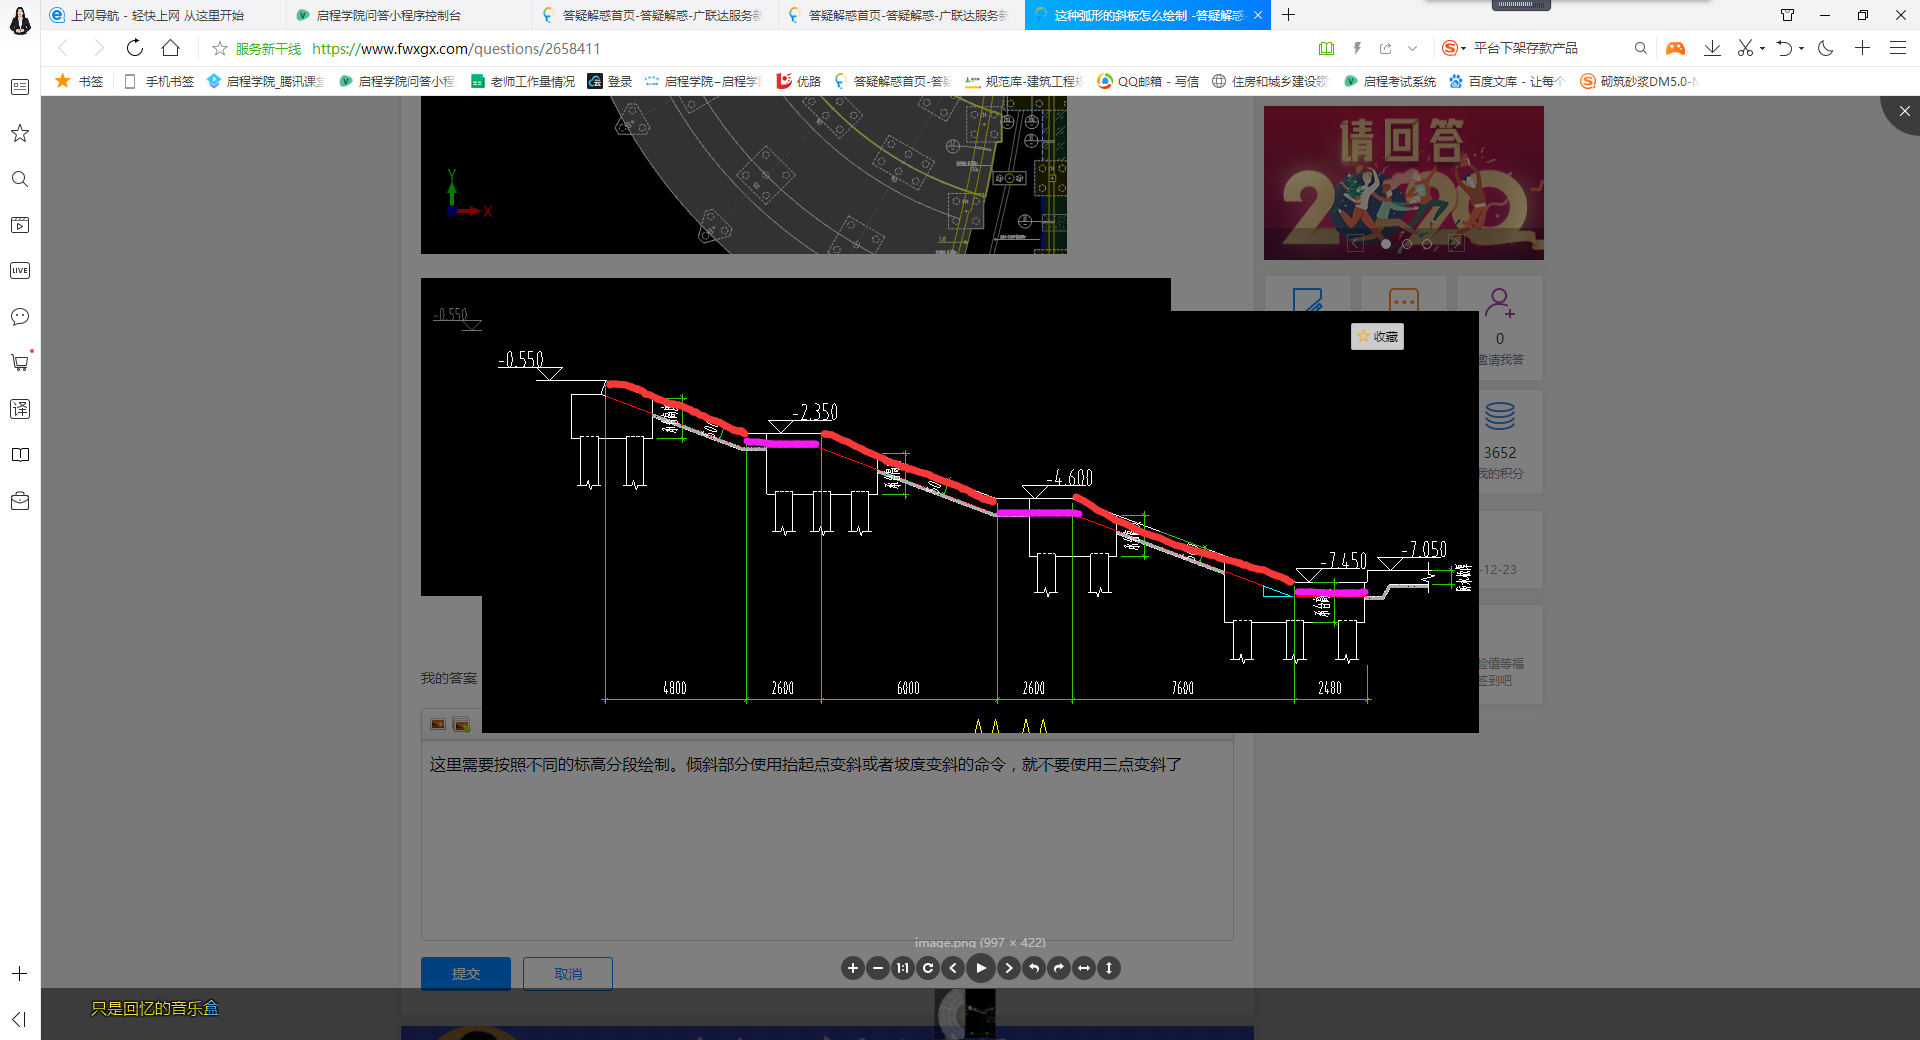Open the user avatar profile icon
Image resolution: width=1920 pixels, height=1040 pixels.
pos(20,20)
